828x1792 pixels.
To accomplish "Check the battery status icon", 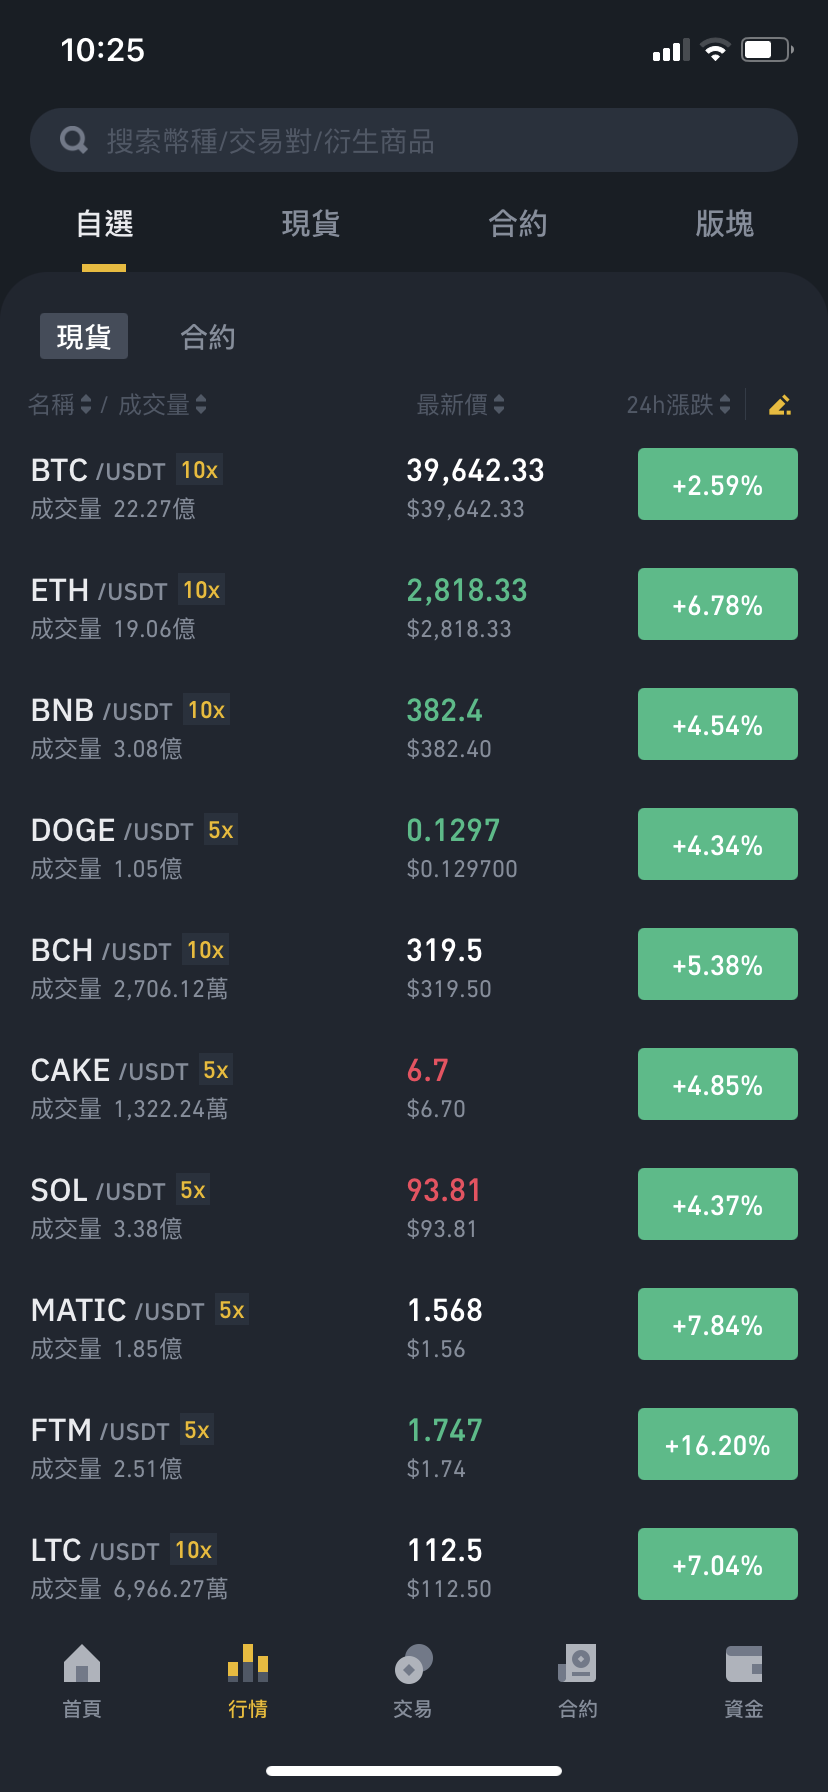I will click(767, 50).
